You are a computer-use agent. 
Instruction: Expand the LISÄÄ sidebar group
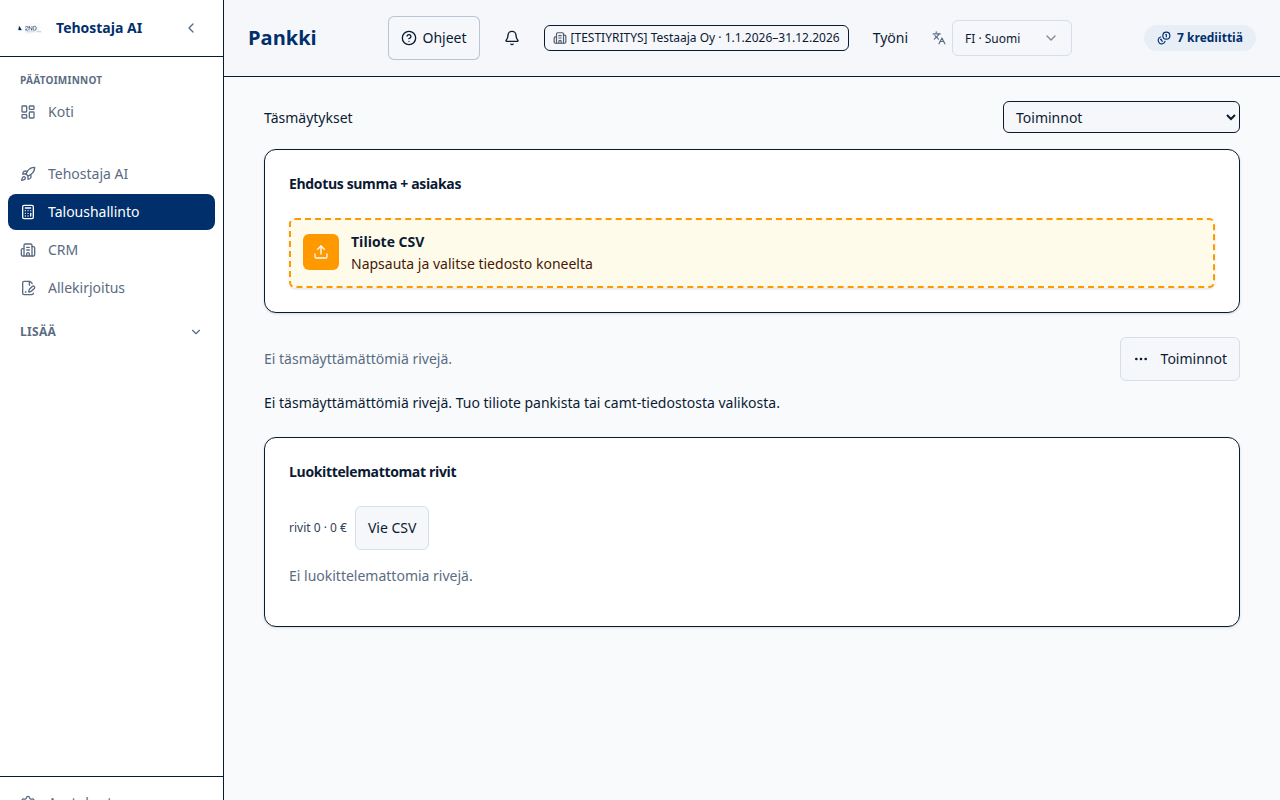[x=111, y=331]
